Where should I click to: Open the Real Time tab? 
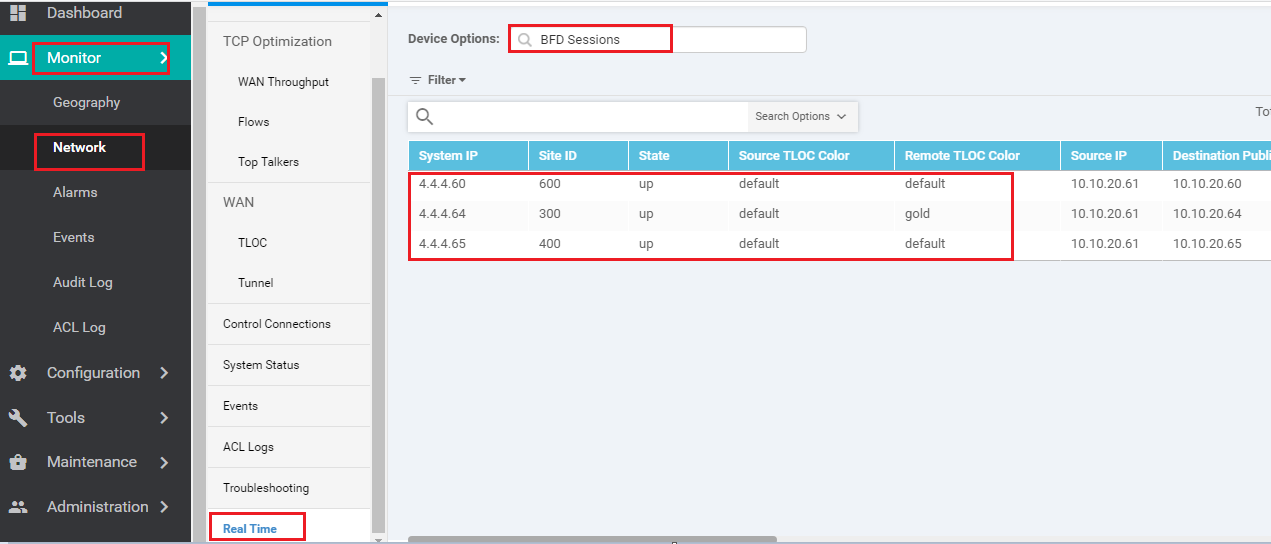[250, 528]
